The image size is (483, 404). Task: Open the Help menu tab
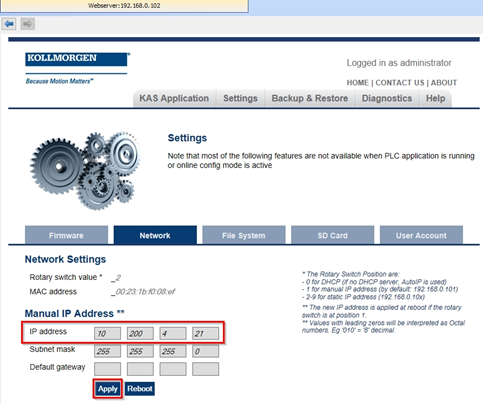tap(435, 99)
